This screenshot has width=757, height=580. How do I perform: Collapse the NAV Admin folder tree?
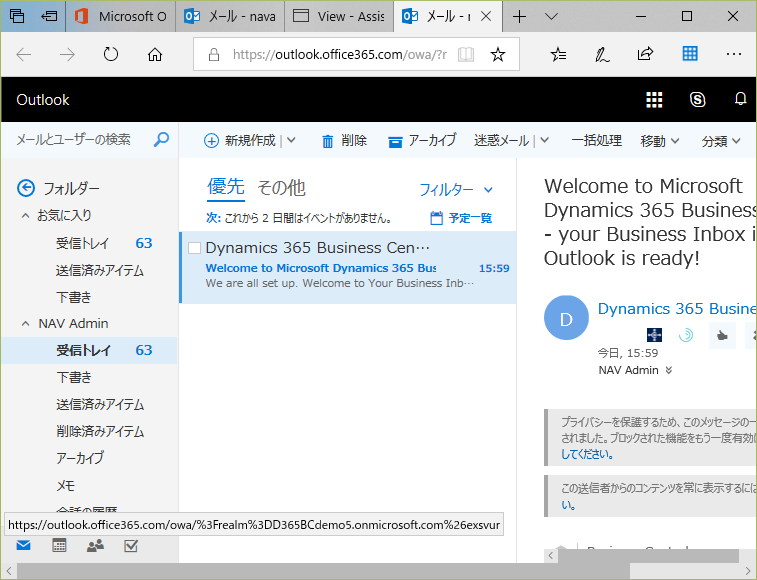(x=26, y=324)
